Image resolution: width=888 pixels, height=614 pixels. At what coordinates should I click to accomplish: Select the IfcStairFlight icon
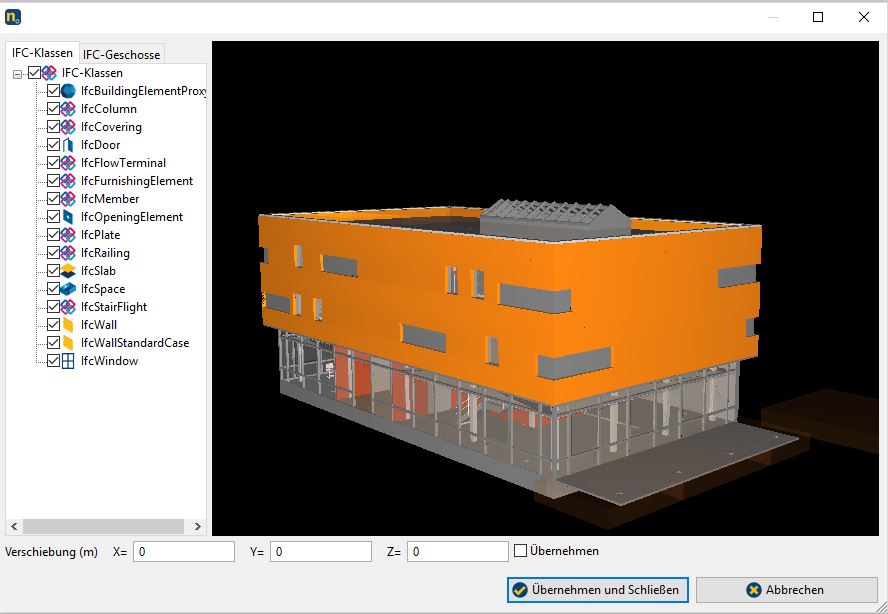point(67,307)
